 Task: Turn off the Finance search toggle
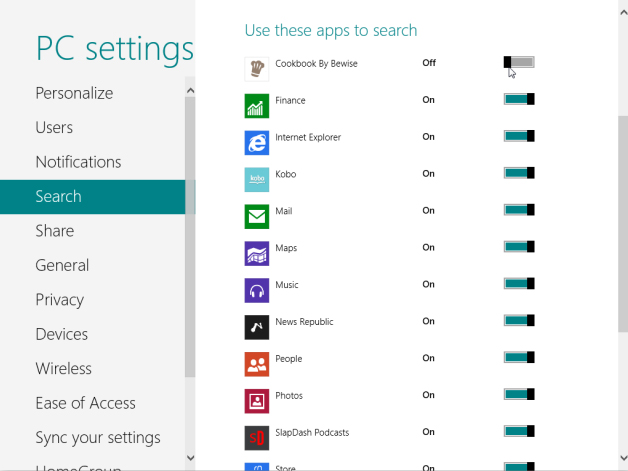(519, 99)
